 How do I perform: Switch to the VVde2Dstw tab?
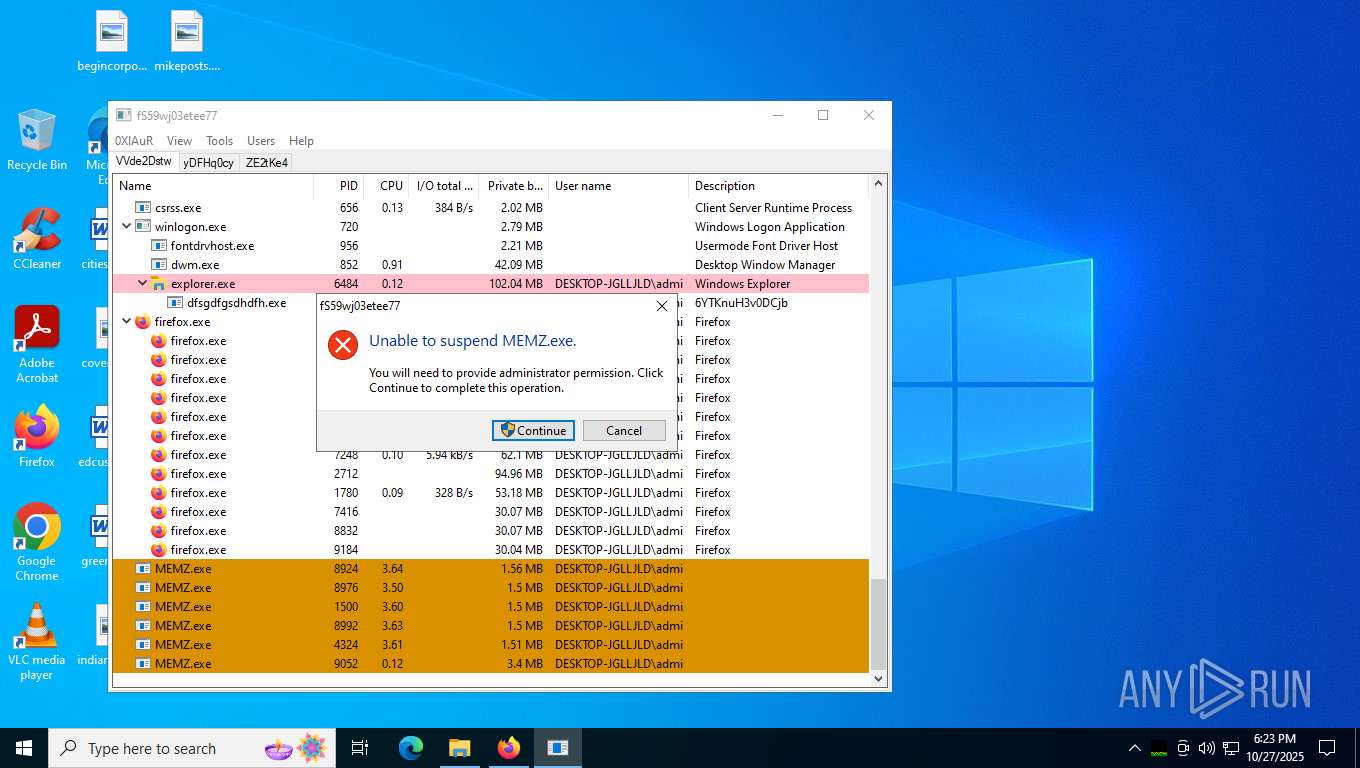pyautogui.click(x=144, y=161)
